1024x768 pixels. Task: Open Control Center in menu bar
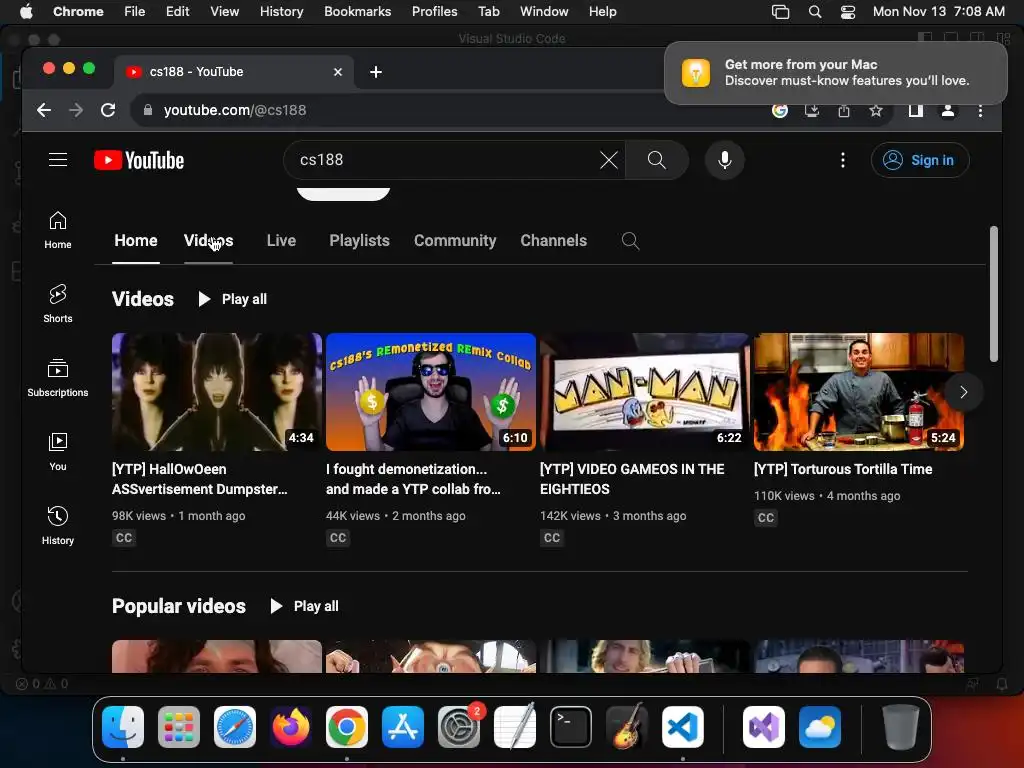click(x=847, y=11)
